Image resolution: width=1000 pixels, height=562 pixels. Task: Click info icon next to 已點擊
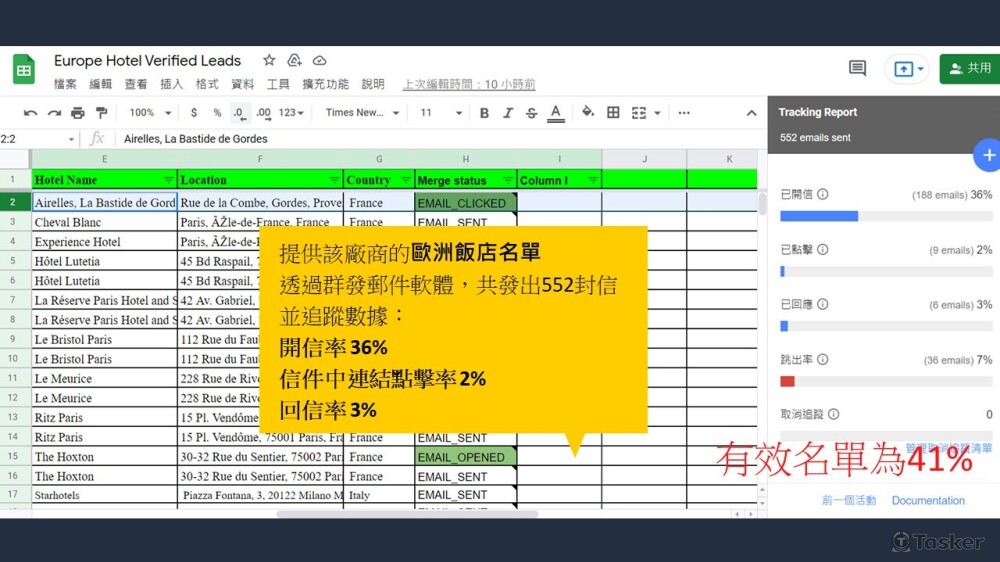pyautogui.click(x=823, y=249)
